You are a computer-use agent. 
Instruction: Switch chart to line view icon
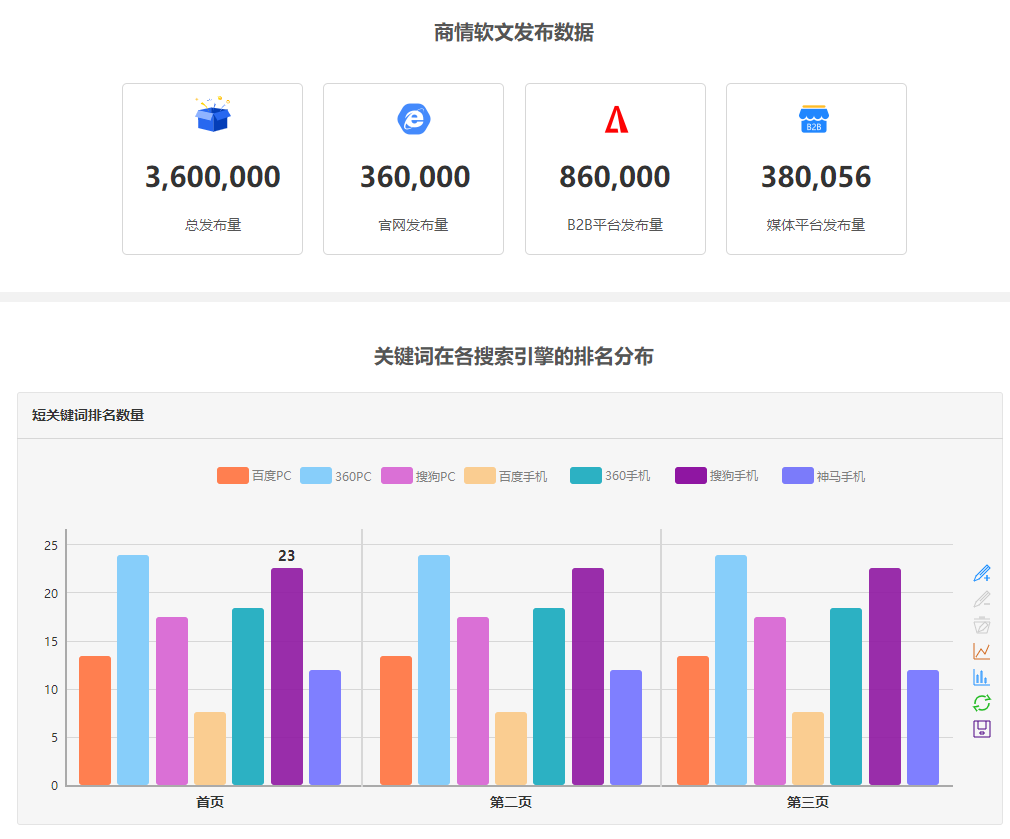(982, 651)
